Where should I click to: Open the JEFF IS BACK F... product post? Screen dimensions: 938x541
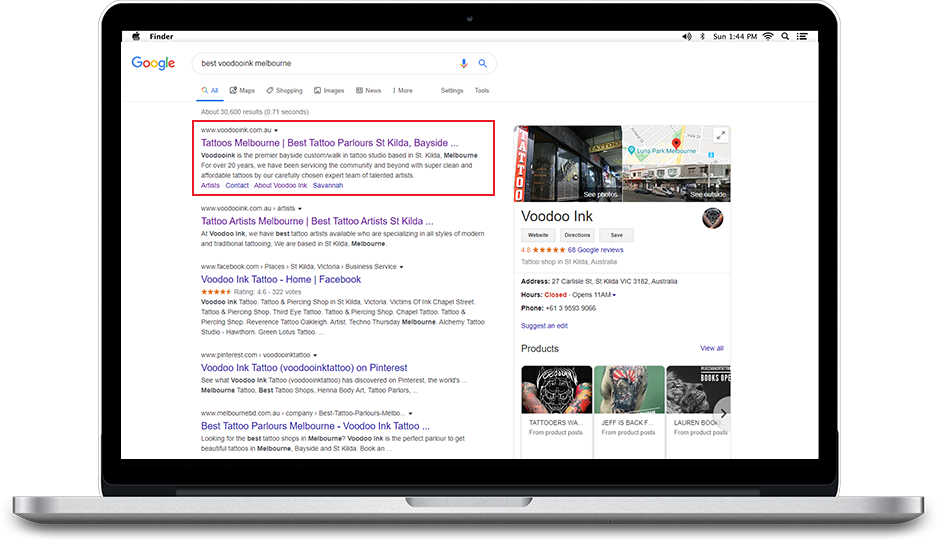pyautogui.click(x=629, y=412)
